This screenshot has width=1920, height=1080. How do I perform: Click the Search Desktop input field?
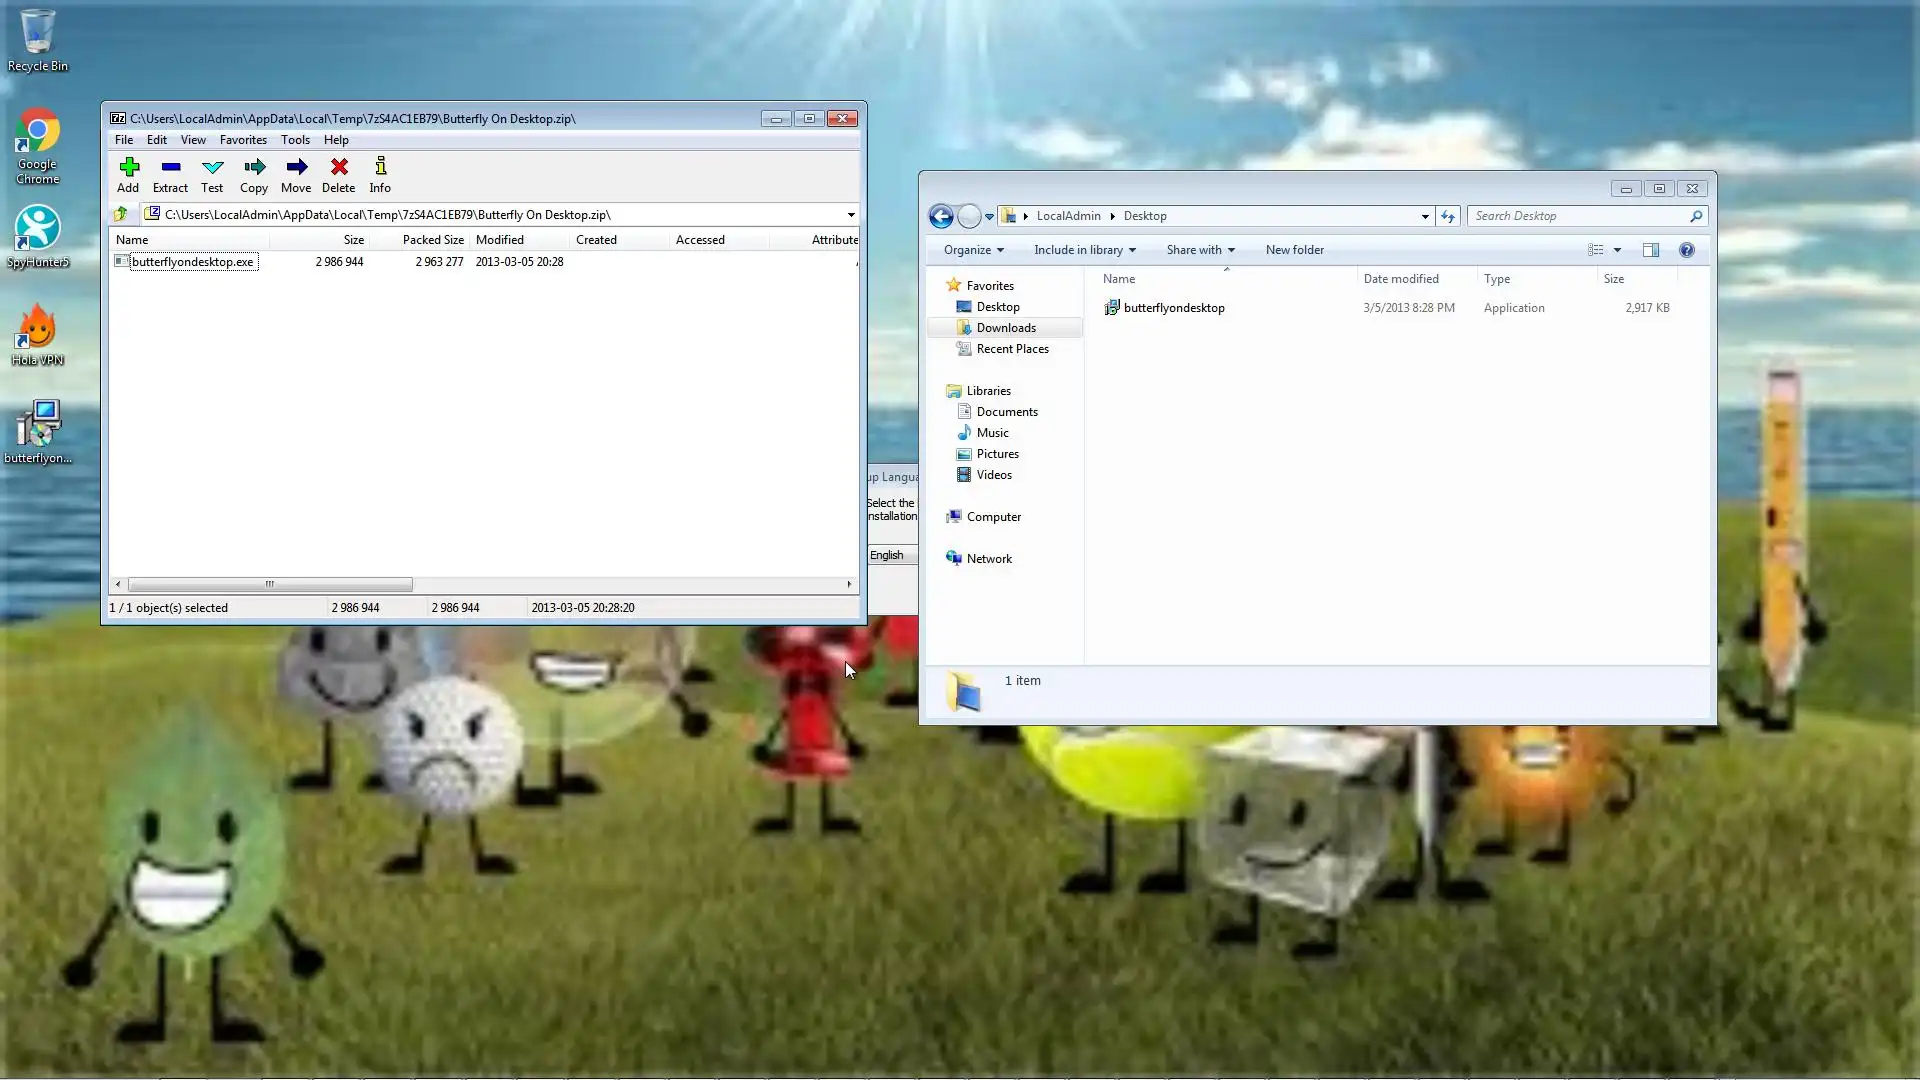point(1577,216)
